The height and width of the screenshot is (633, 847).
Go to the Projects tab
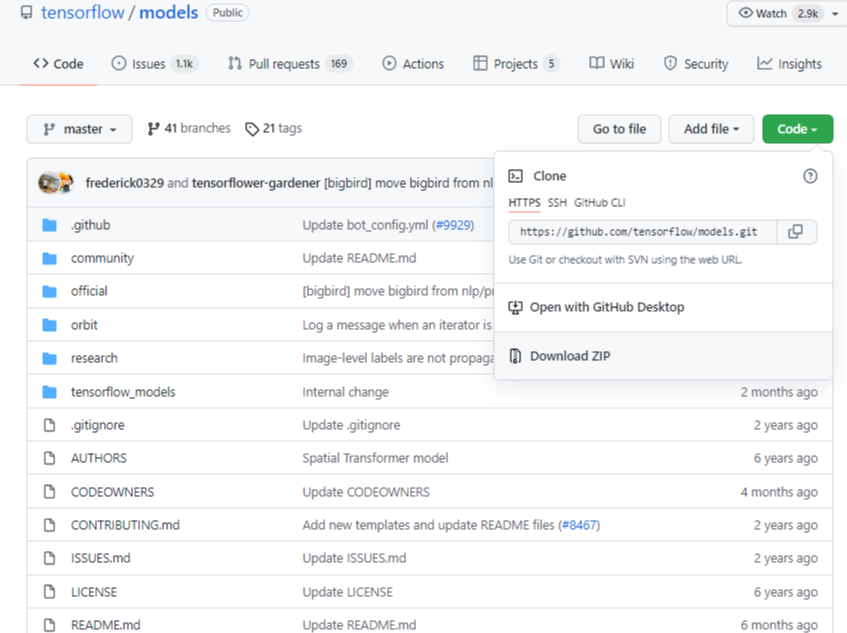516,64
